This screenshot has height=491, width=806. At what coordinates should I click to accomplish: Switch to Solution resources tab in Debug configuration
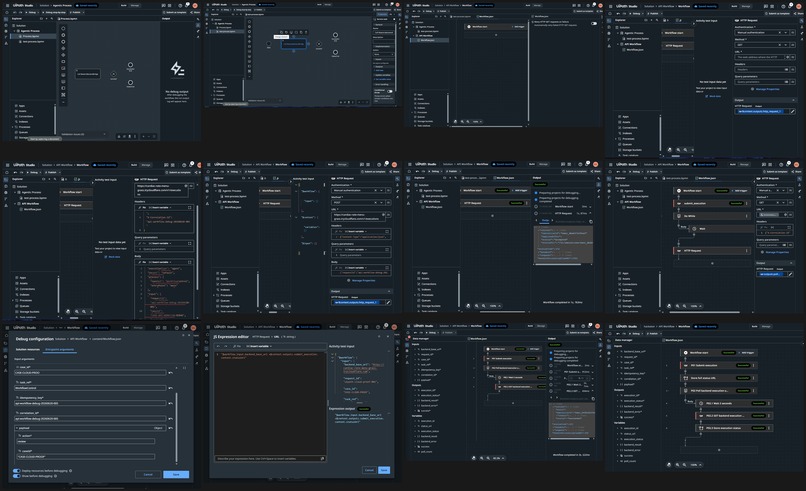point(28,350)
